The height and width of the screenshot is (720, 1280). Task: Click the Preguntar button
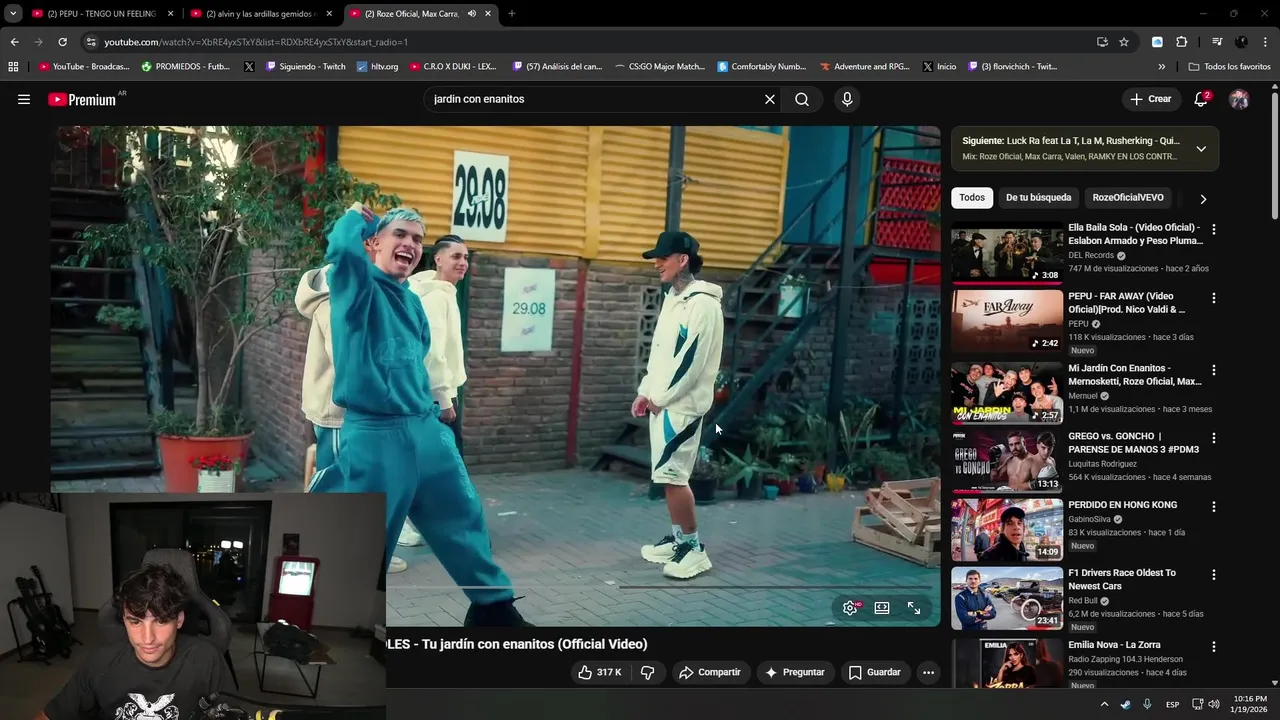pyautogui.click(x=795, y=672)
